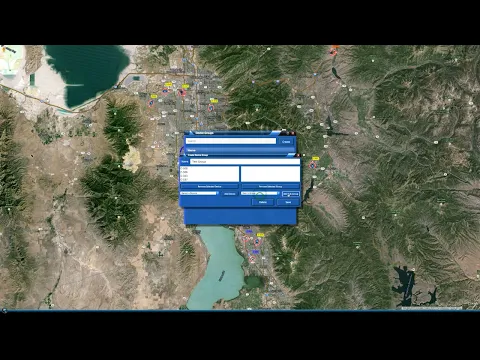This screenshot has height=360, width=480.
Task: Select the black-centered device marker in north cluster
Action: (x=182, y=92)
